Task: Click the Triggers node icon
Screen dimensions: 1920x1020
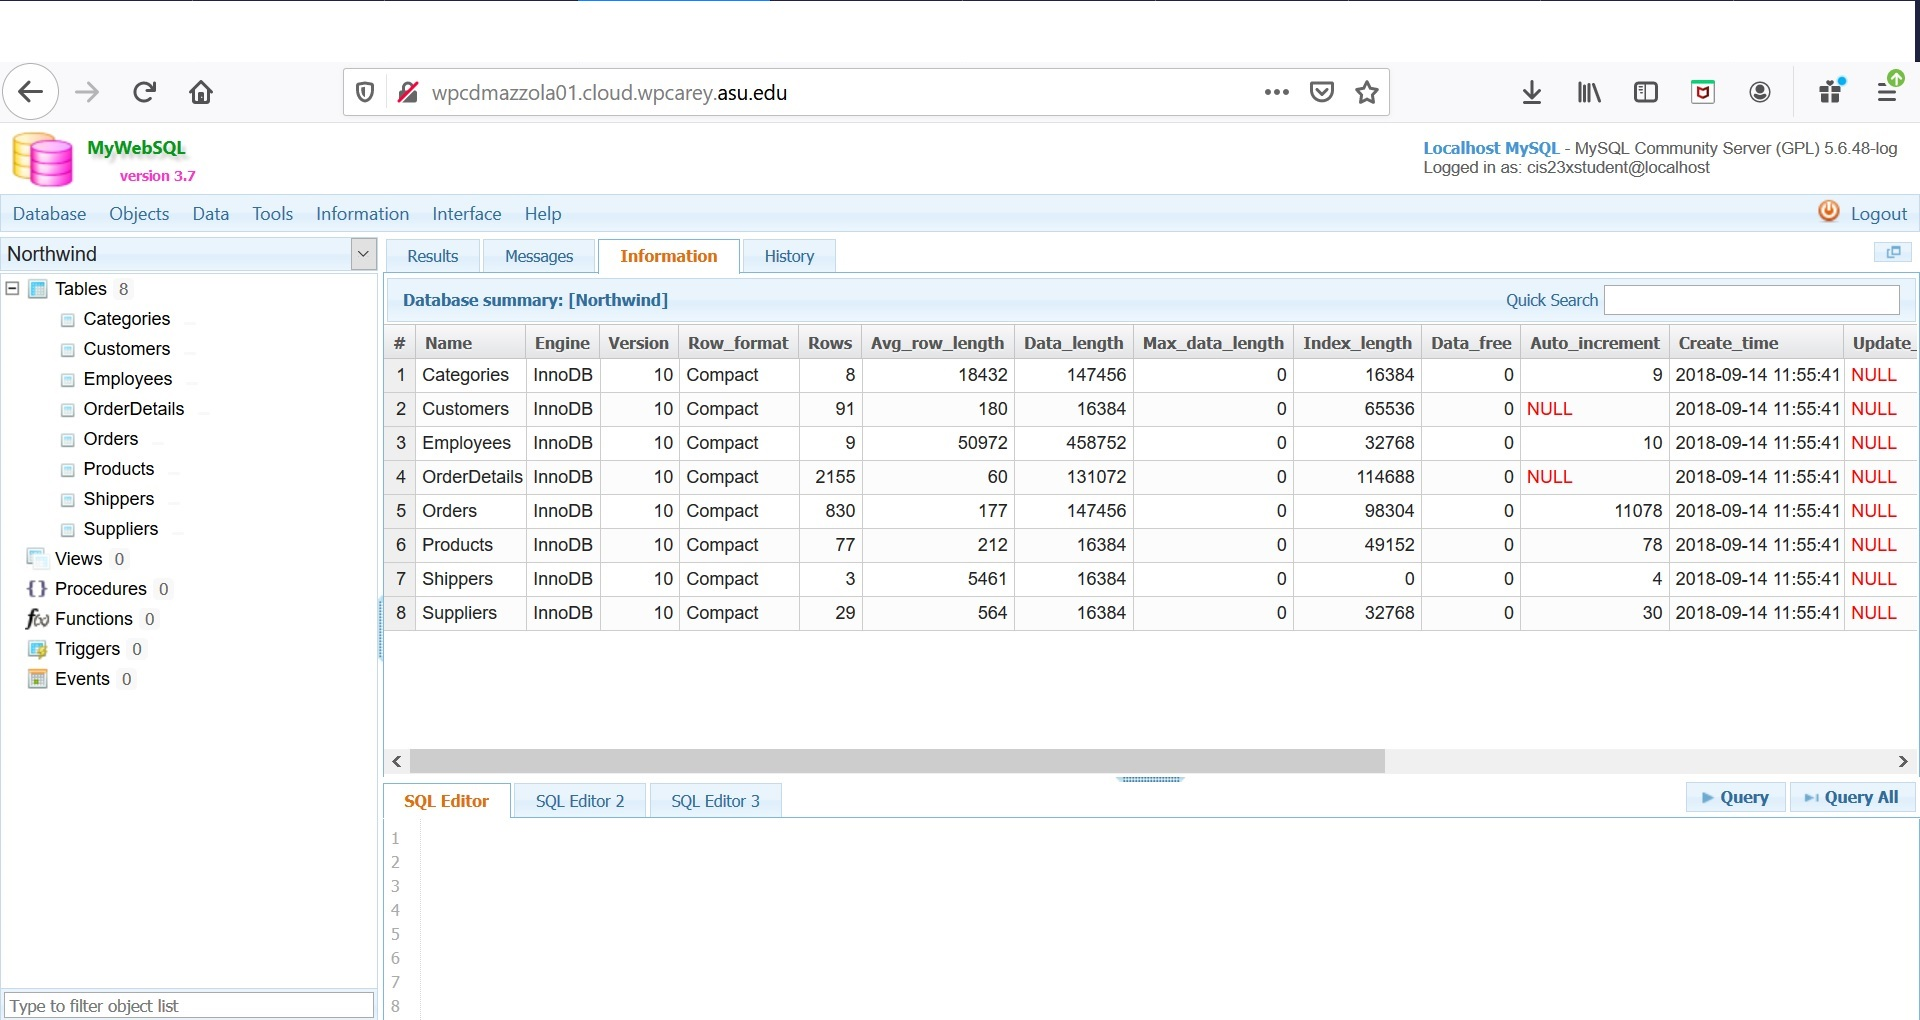Action: [37, 649]
